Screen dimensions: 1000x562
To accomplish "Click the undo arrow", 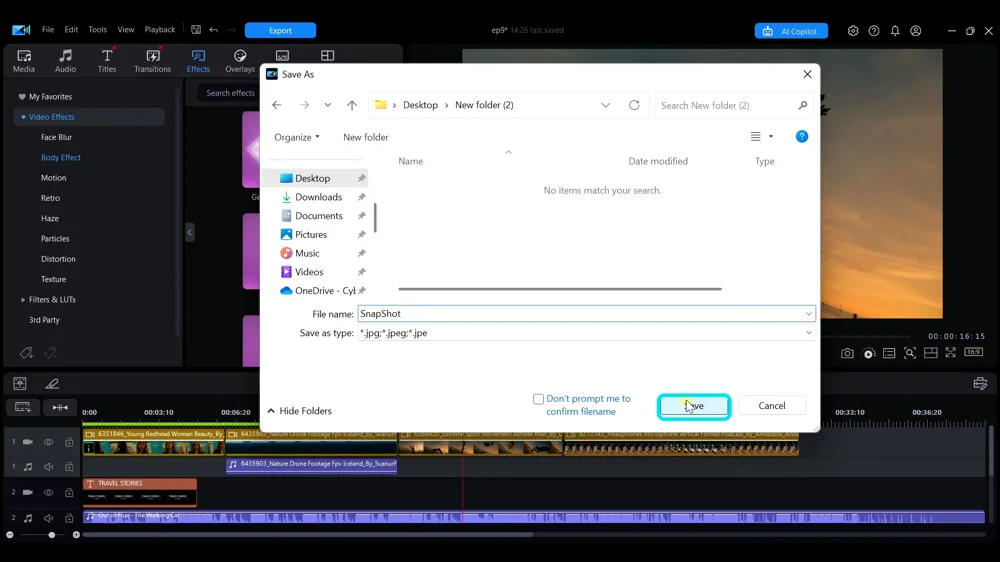I will 214,30.
